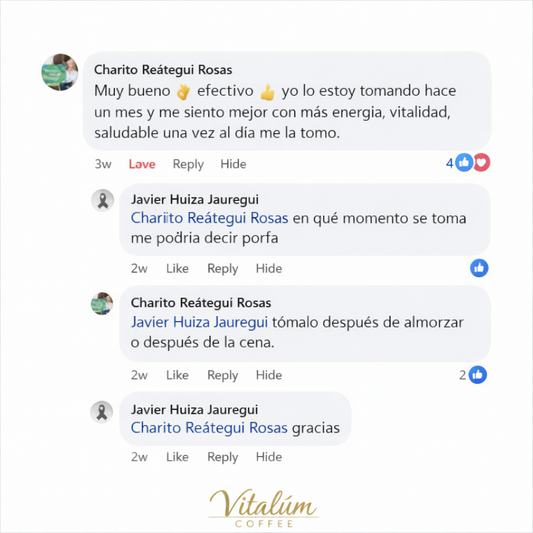Click the thumbs-up reaction beside count 4

click(x=464, y=162)
